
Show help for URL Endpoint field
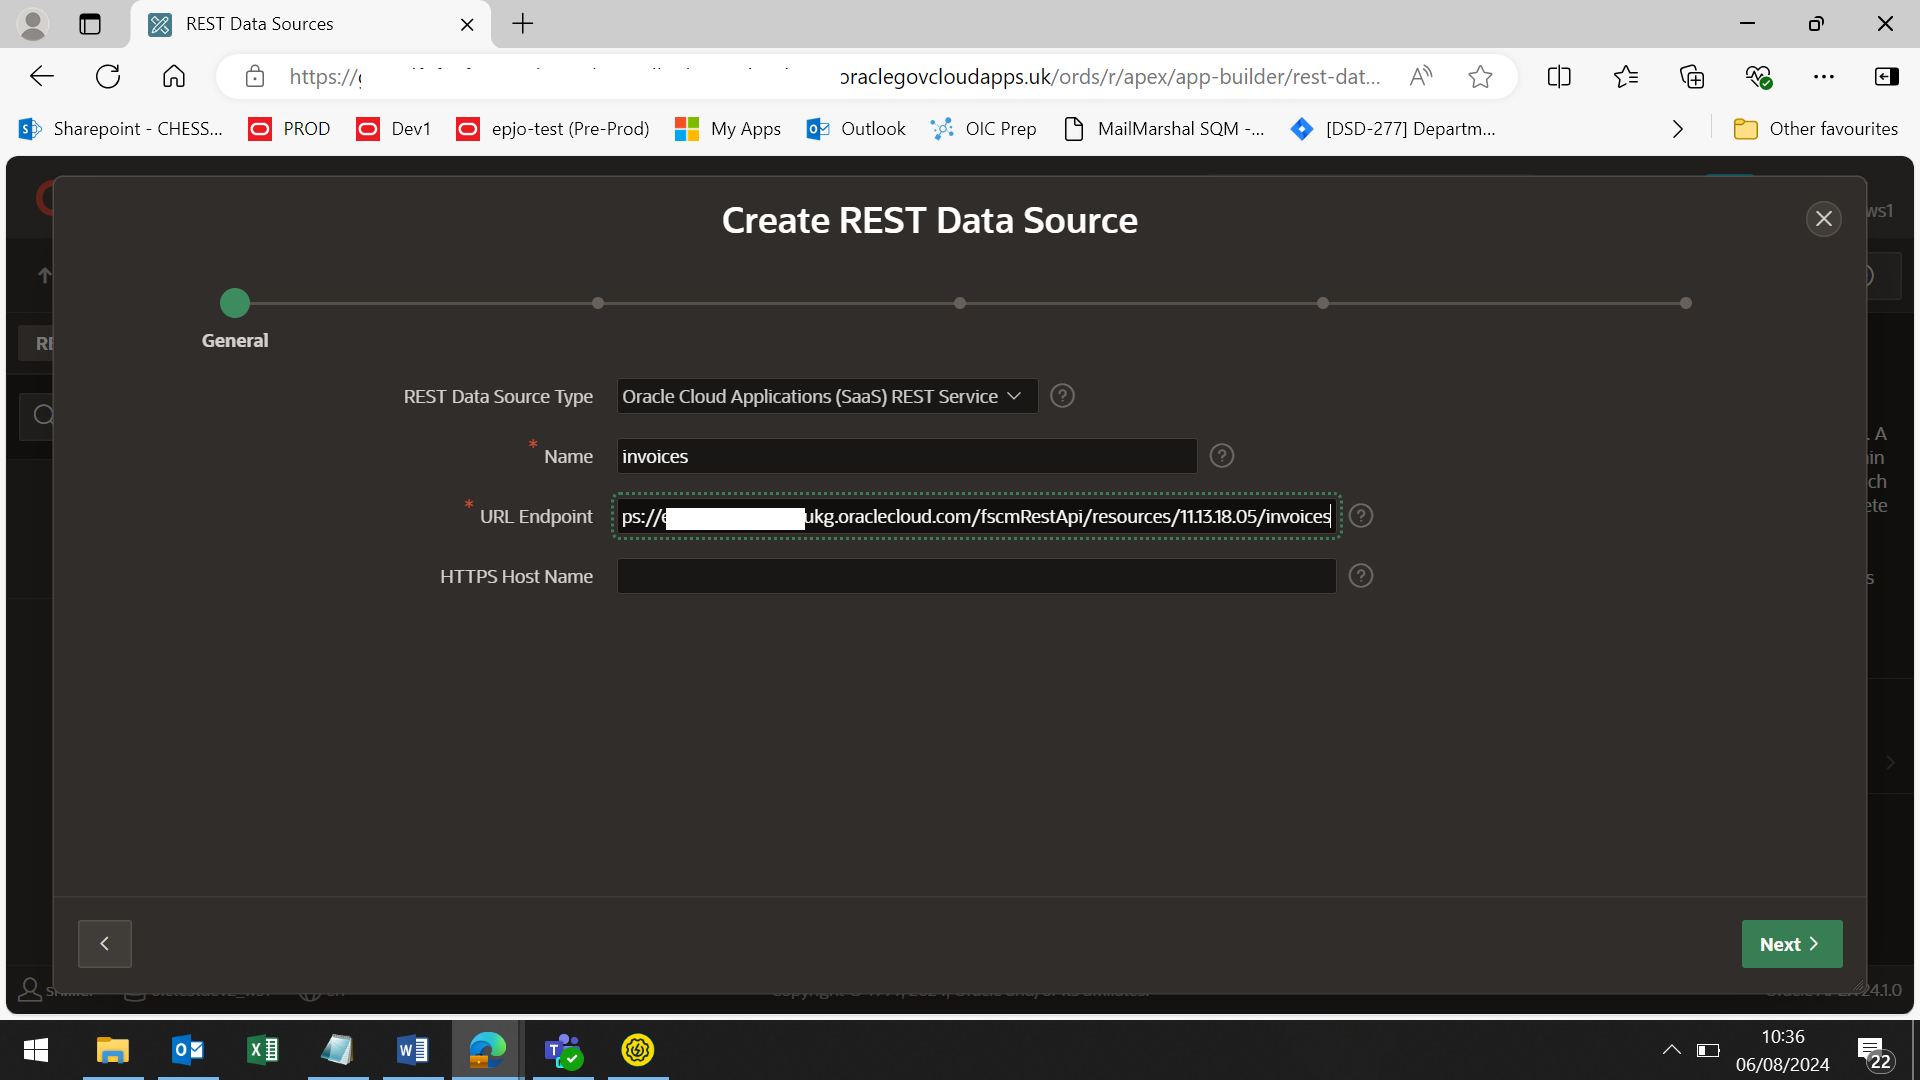1360,516
